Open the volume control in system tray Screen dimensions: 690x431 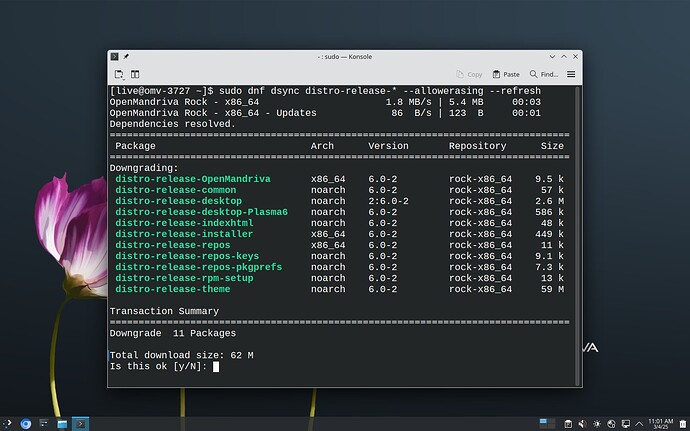(582, 423)
